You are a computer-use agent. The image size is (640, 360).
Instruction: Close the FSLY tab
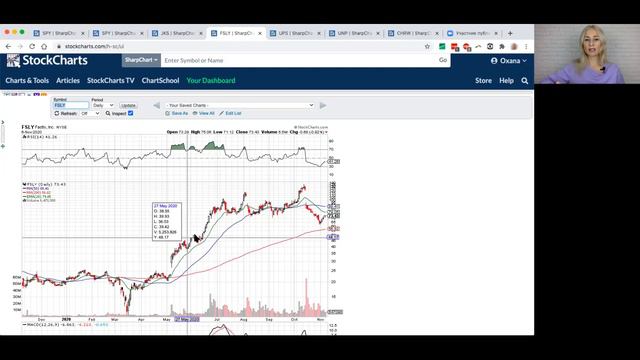click(x=260, y=33)
